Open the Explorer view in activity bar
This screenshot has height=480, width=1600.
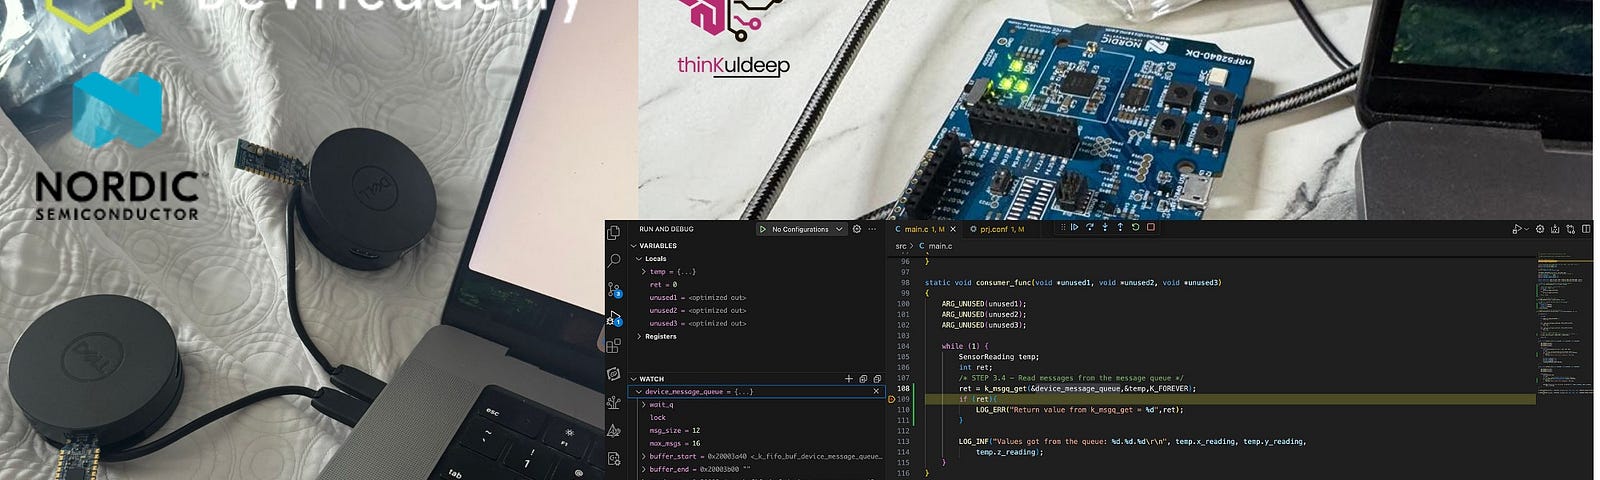click(613, 232)
